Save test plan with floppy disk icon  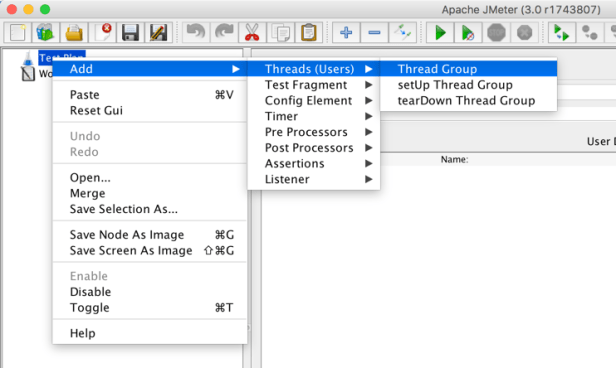coord(130,33)
